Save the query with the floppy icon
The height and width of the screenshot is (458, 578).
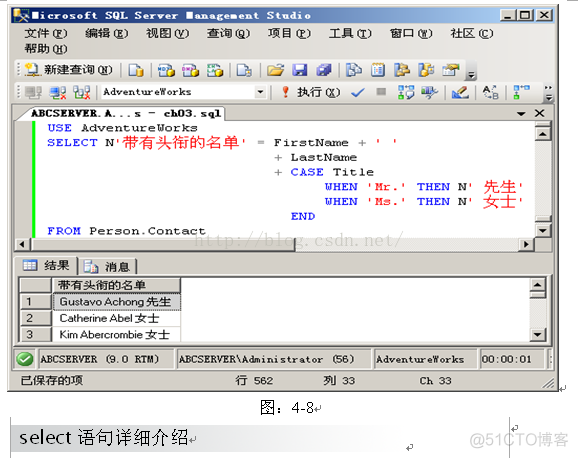point(300,70)
